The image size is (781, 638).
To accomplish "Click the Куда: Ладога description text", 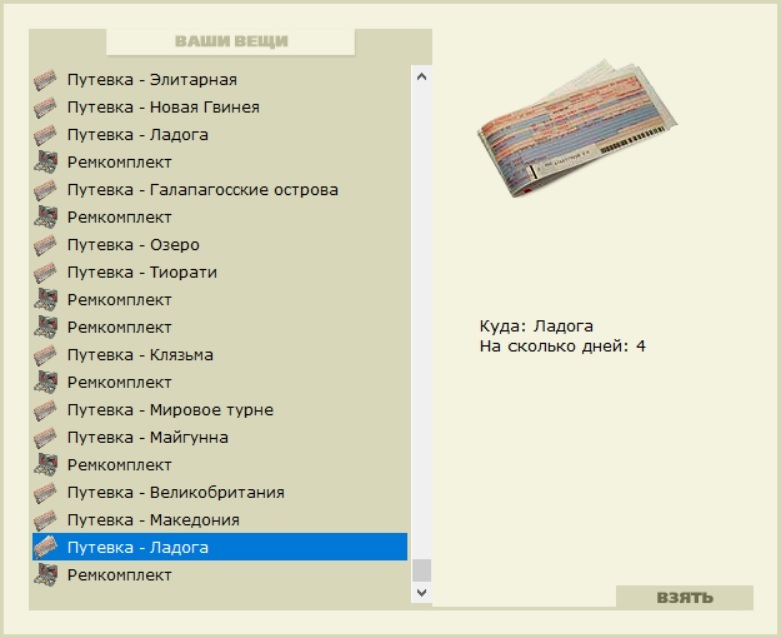I will click(x=536, y=326).
